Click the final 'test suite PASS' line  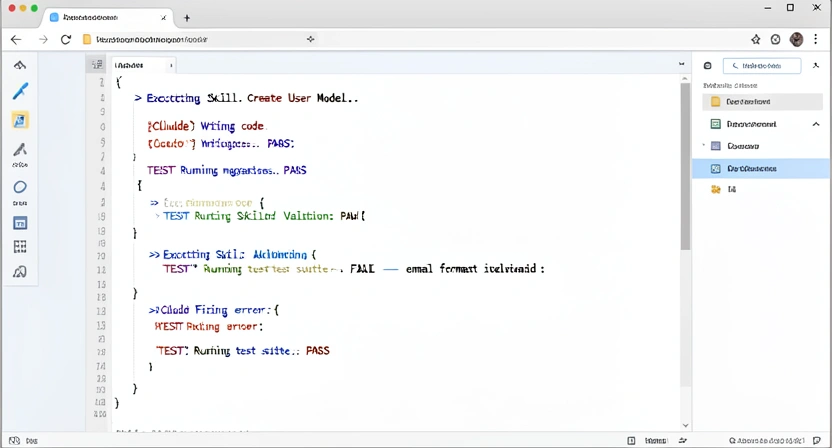point(242,351)
